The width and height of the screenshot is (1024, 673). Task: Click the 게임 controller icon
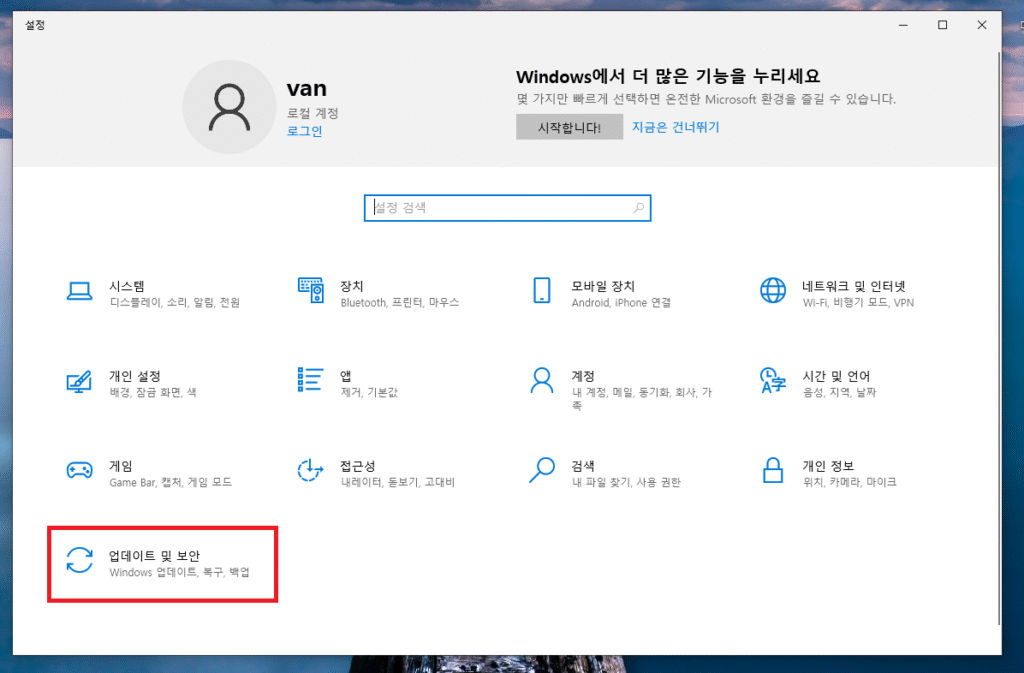point(79,470)
